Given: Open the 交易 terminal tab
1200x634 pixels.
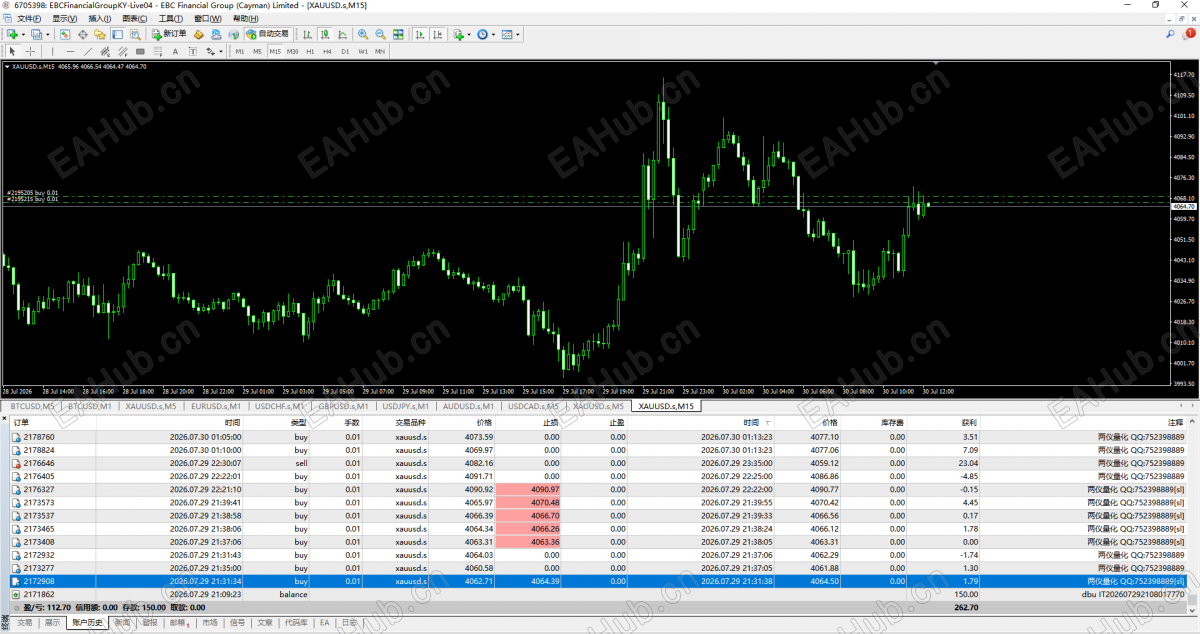Looking at the screenshot, I should 24,622.
